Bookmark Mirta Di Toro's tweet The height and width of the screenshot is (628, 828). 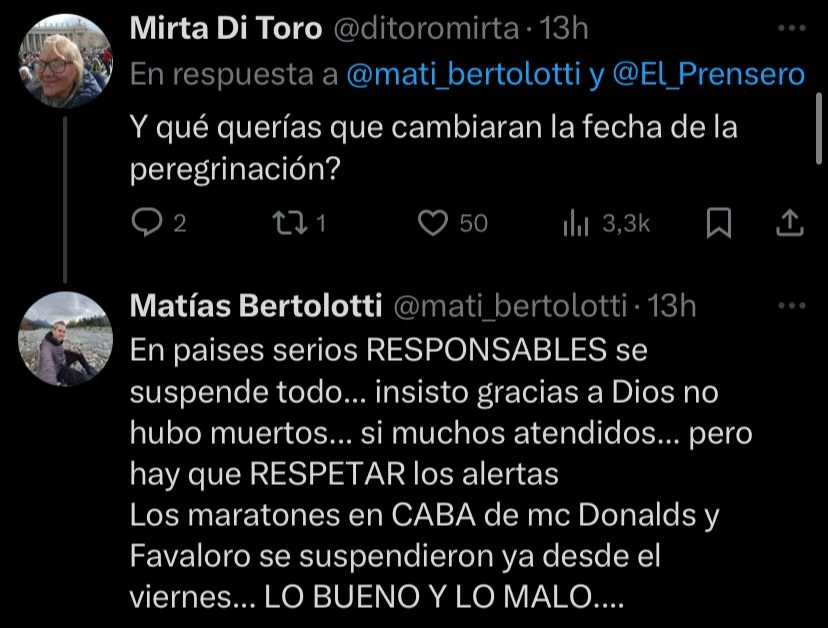tap(718, 223)
